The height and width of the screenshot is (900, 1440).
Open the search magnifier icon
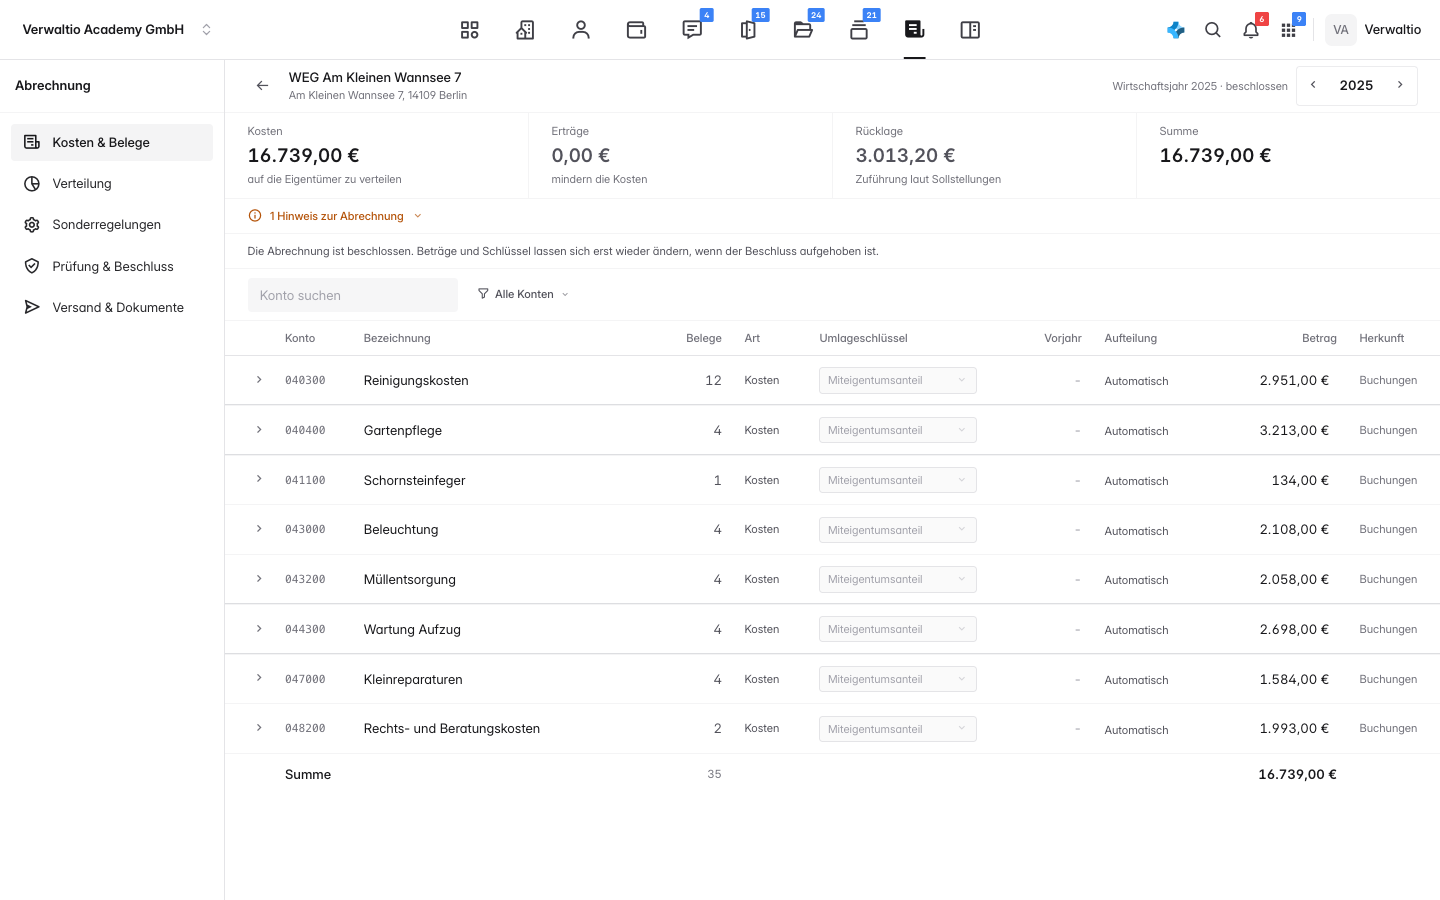[1213, 30]
